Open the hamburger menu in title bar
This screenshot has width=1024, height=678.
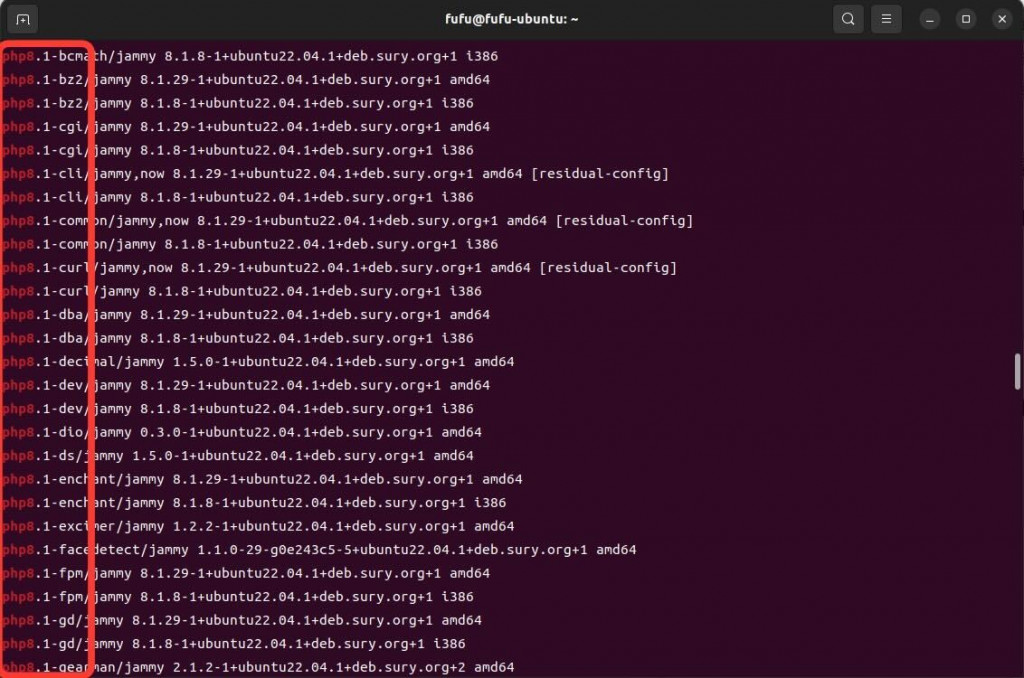886,19
